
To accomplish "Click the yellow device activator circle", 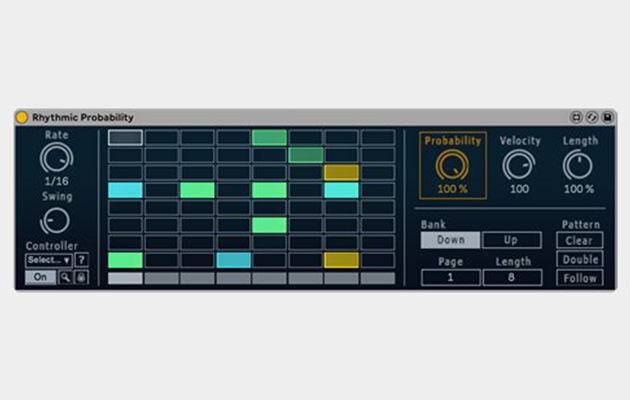I will point(23,117).
